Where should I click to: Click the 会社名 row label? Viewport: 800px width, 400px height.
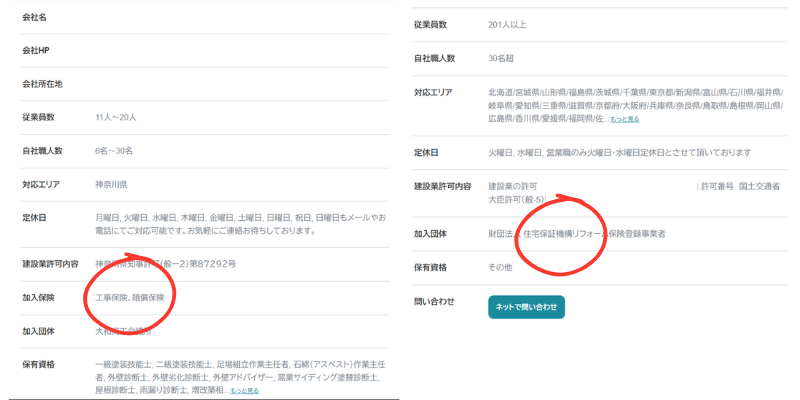[35, 17]
